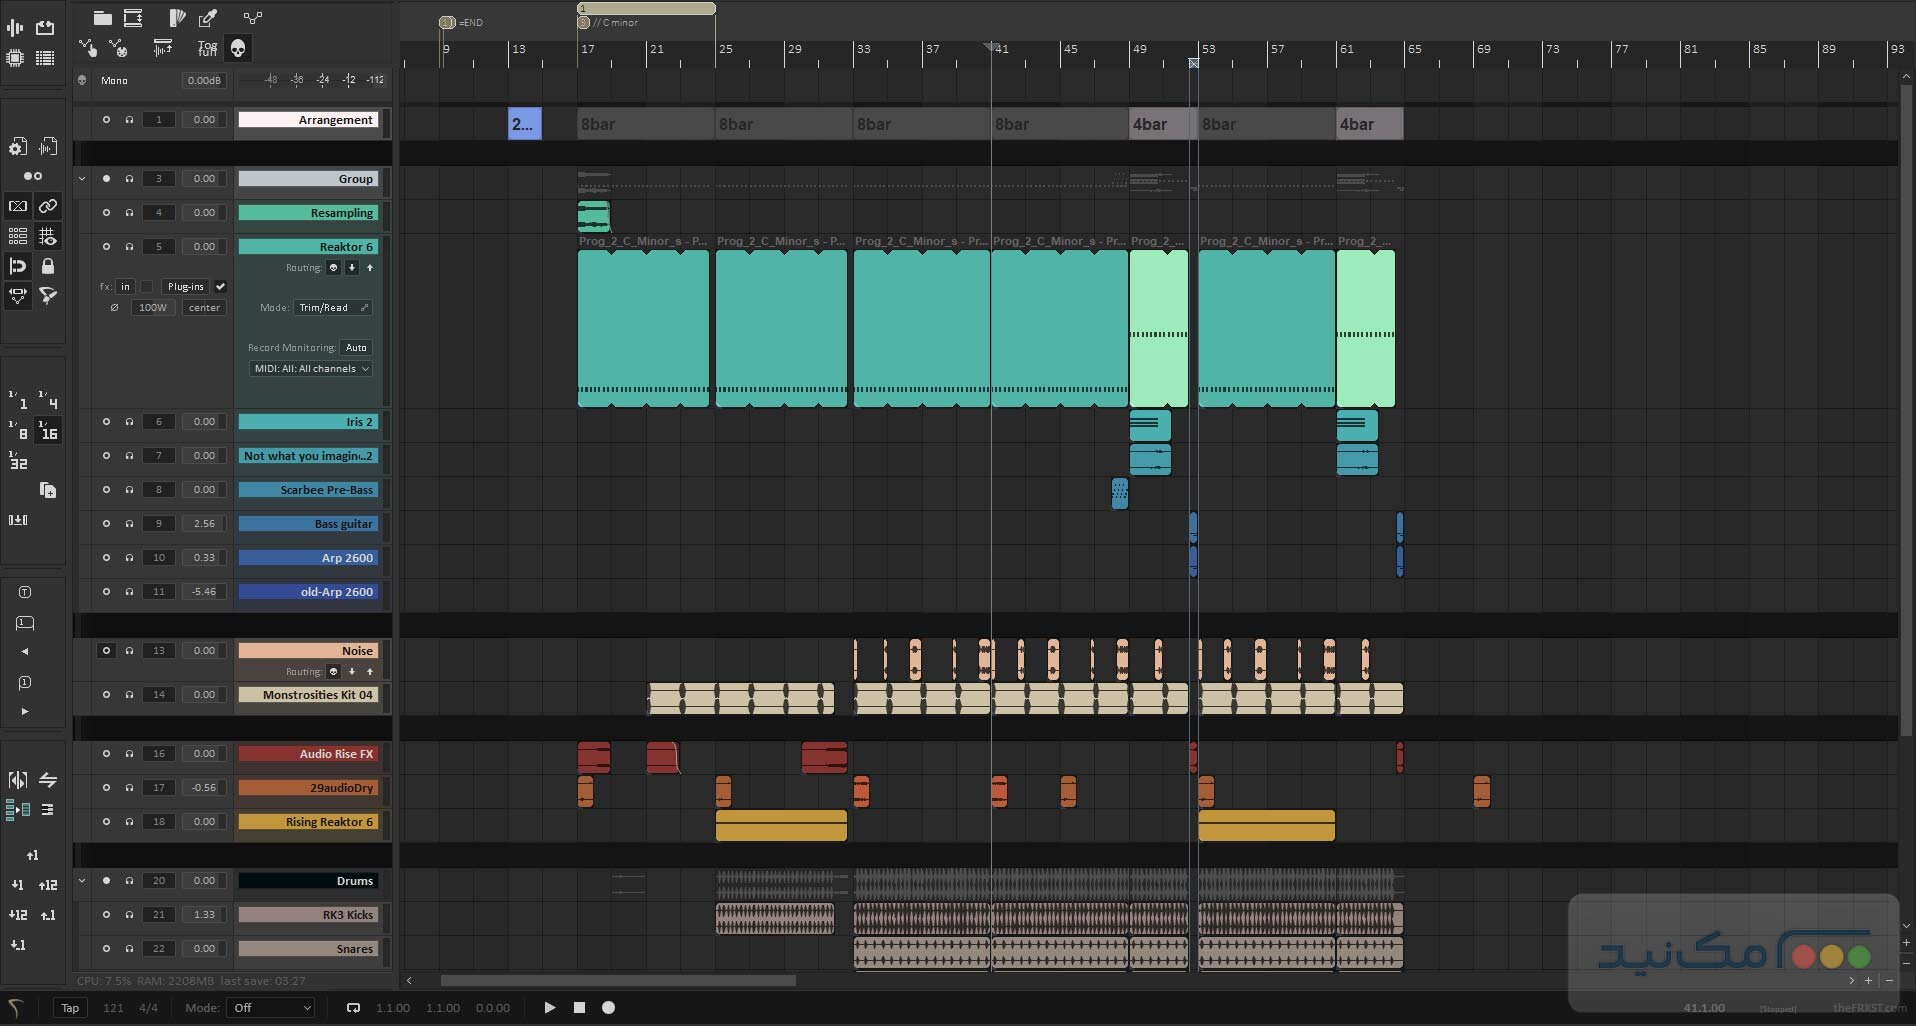Click the chain link icon

47,206
